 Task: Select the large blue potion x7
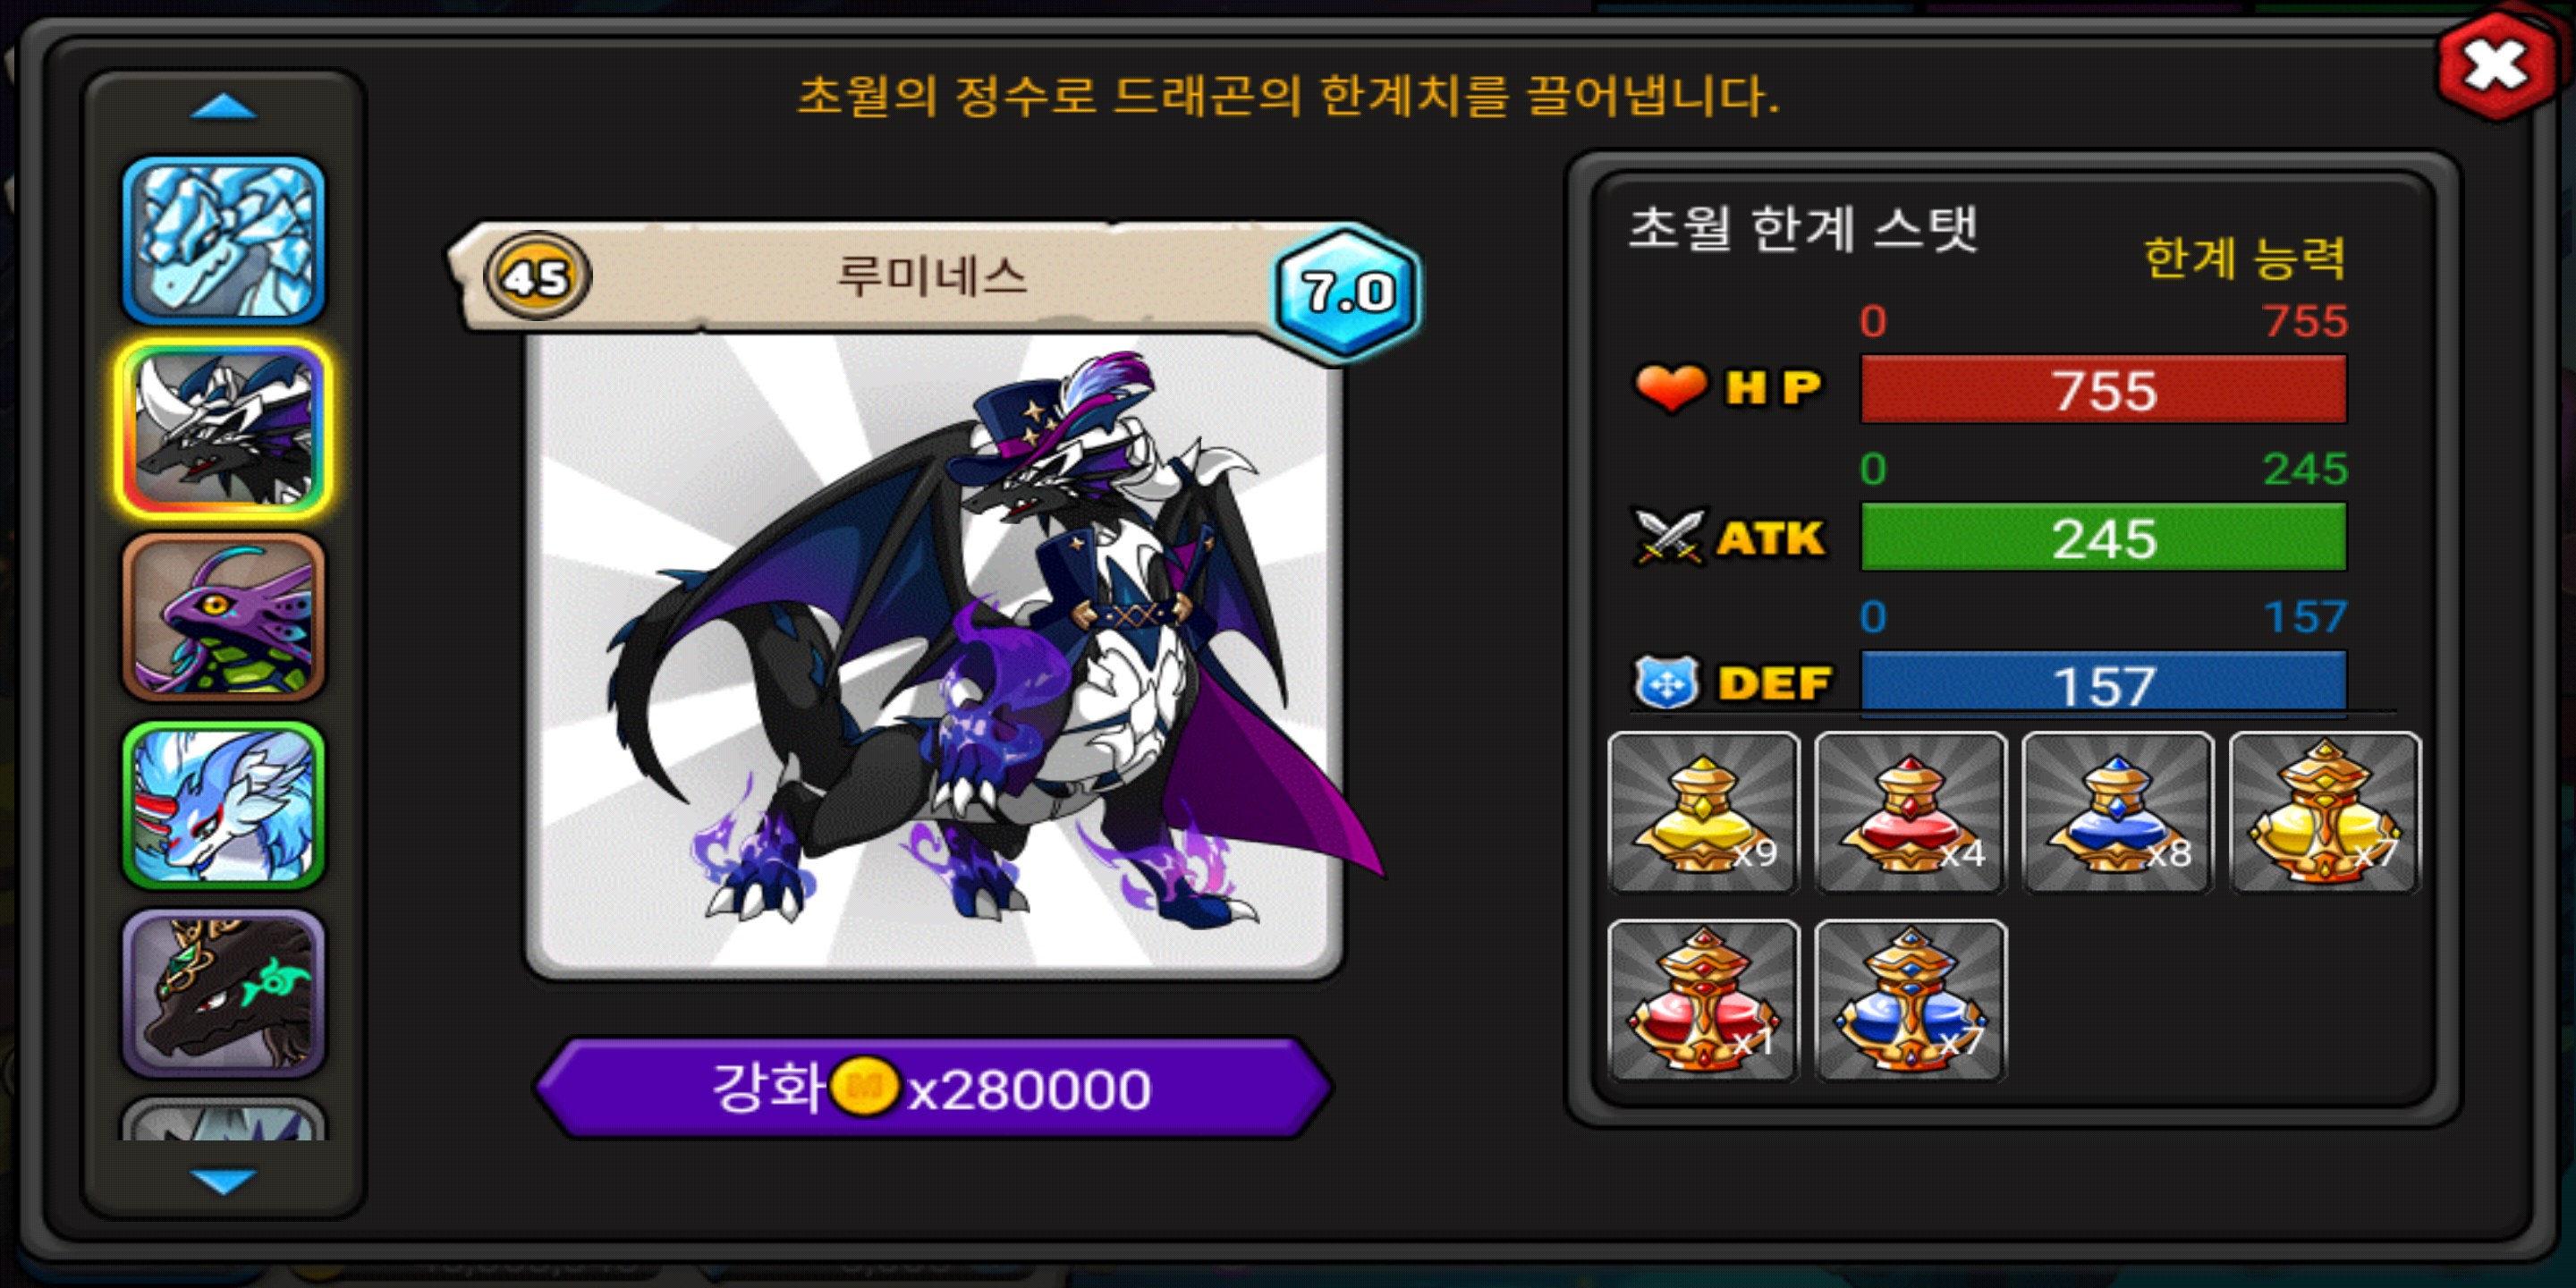tap(1910, 1000)
